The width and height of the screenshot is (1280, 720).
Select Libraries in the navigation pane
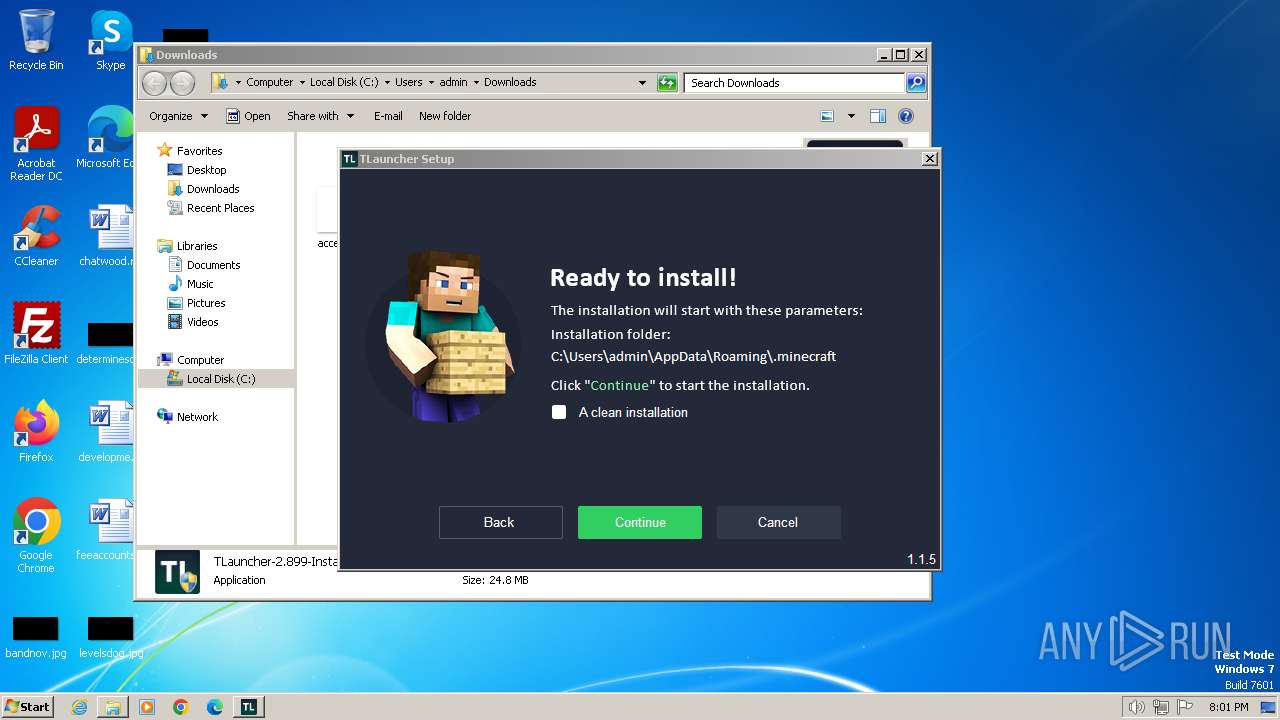pyautogui.click(x=197, y=246)
